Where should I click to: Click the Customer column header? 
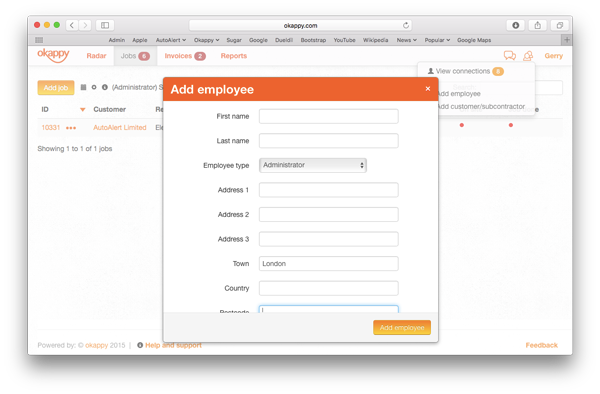(109, 109)
